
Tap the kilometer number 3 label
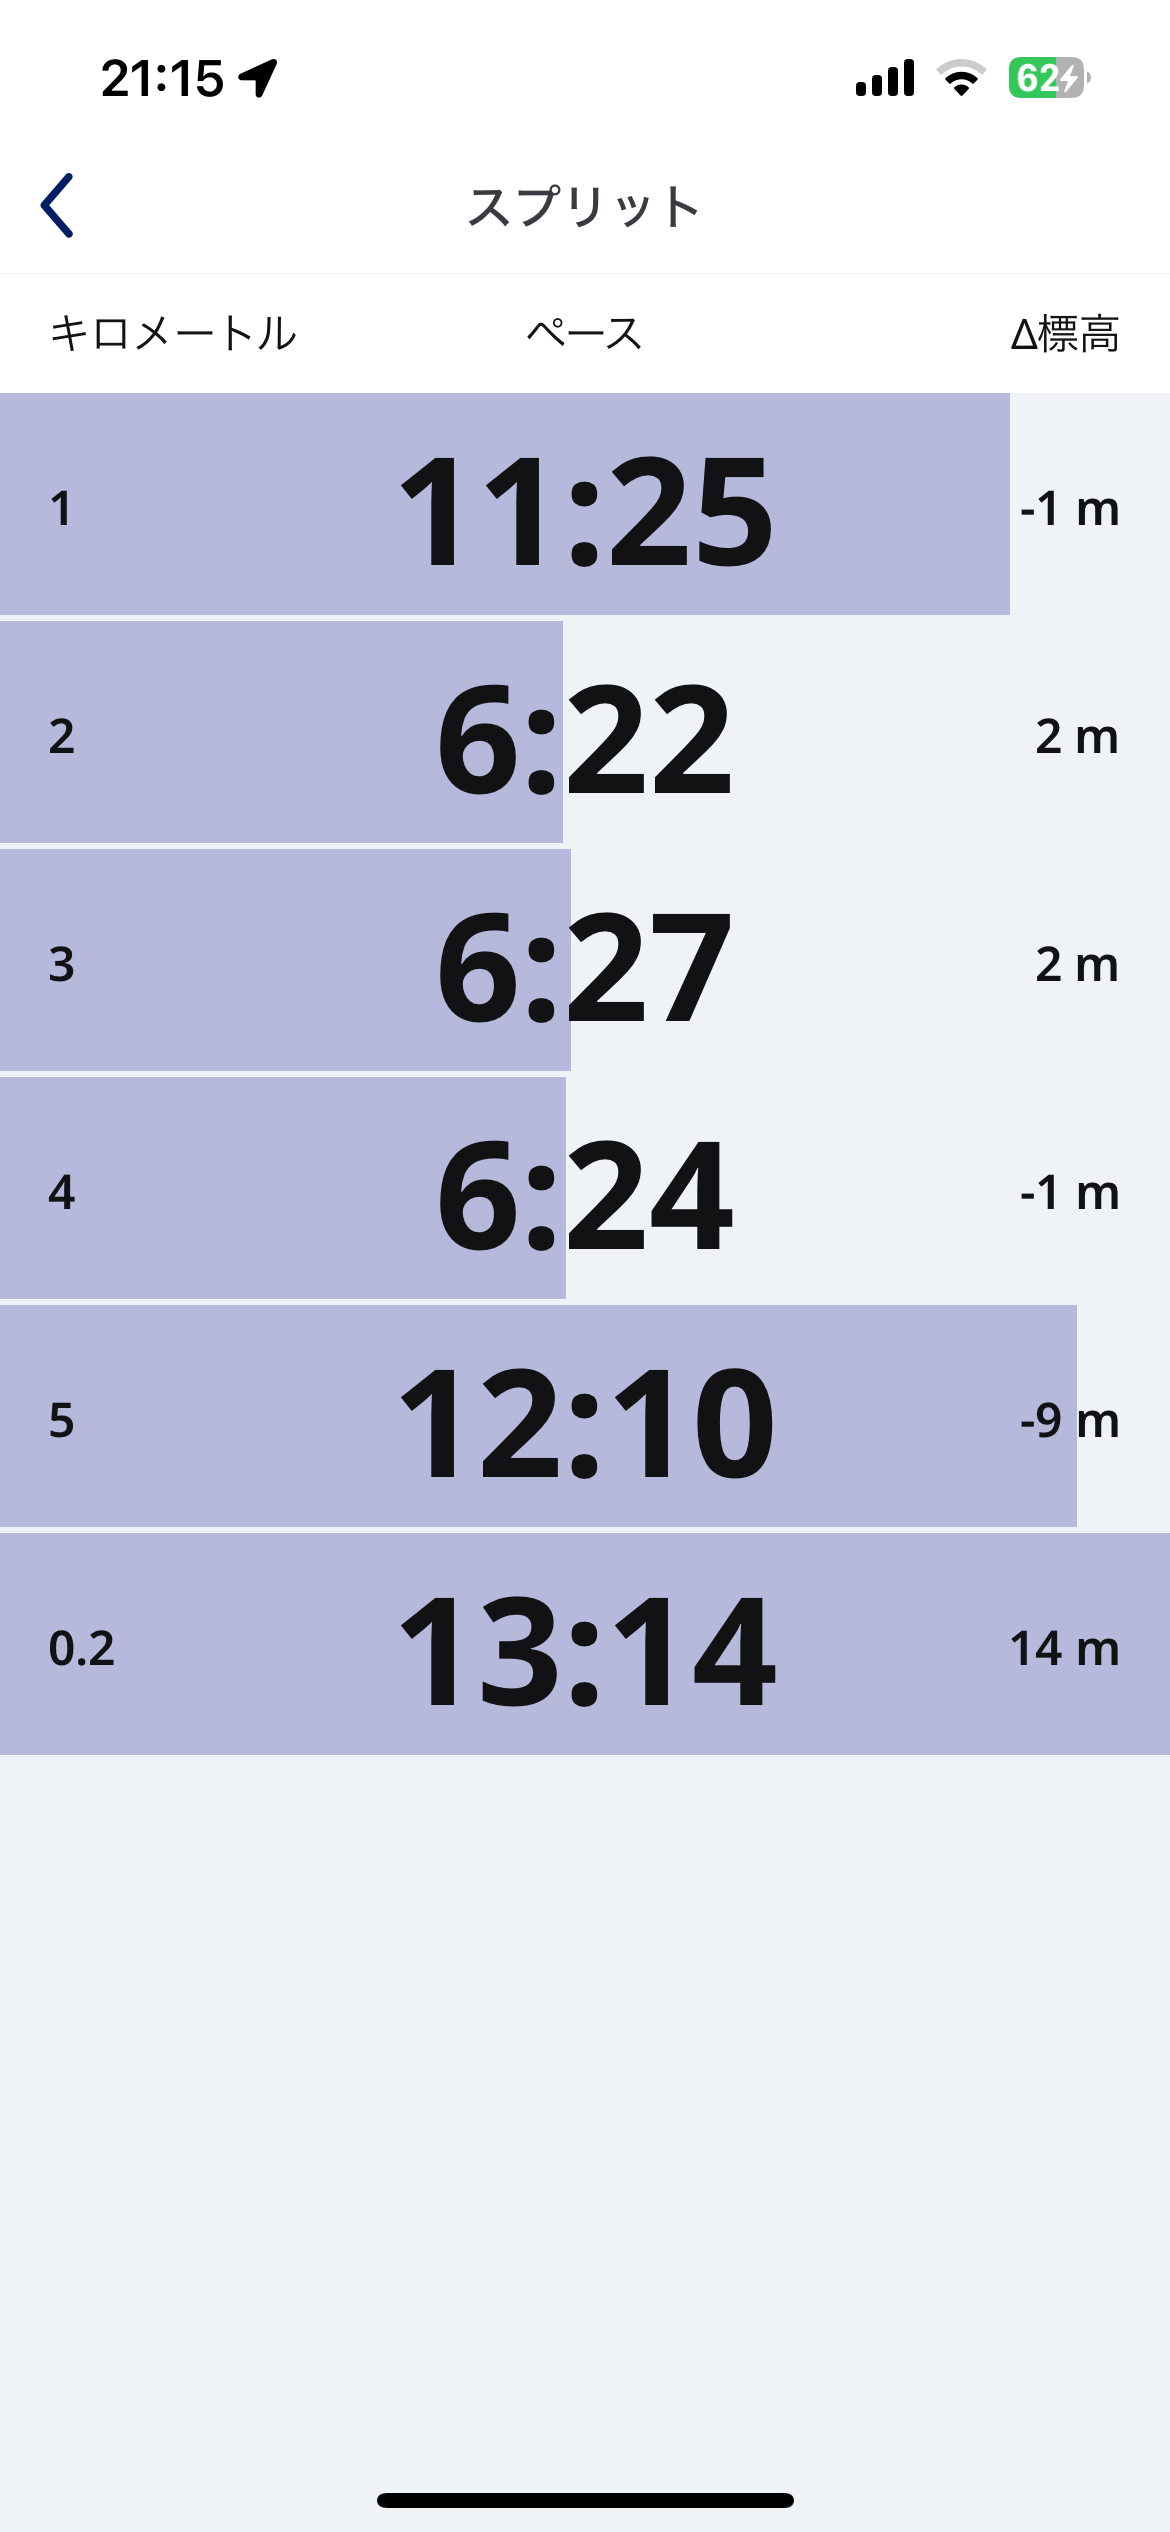tap(62, 964)
